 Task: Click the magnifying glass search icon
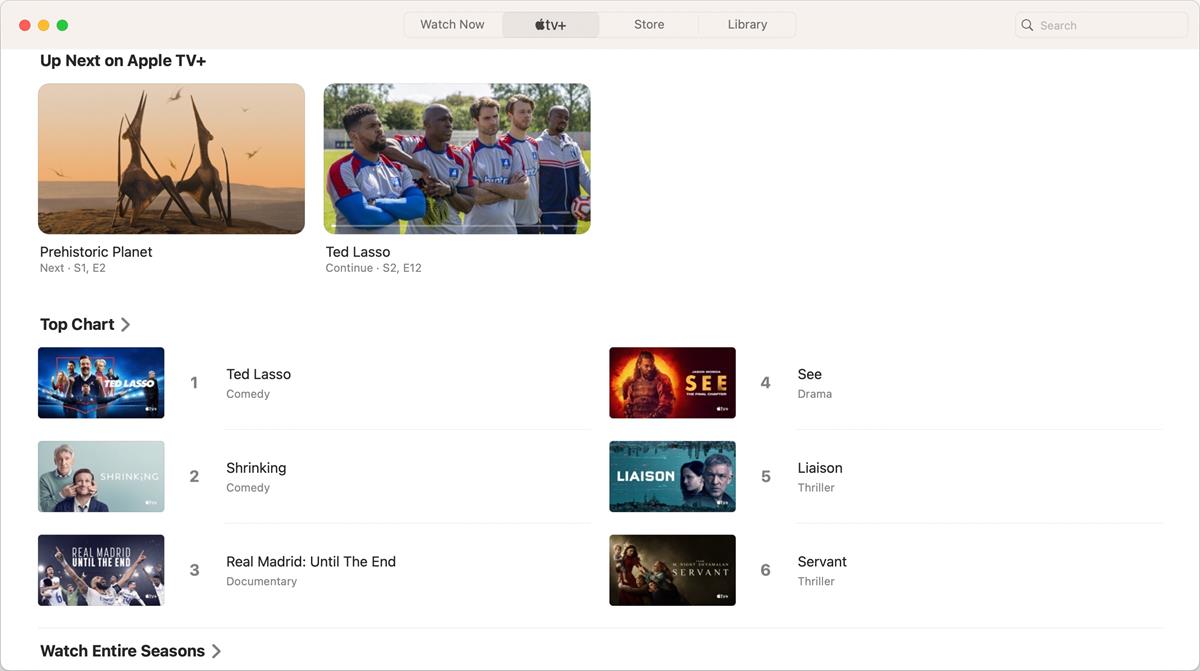click(x=1027, y=25)
